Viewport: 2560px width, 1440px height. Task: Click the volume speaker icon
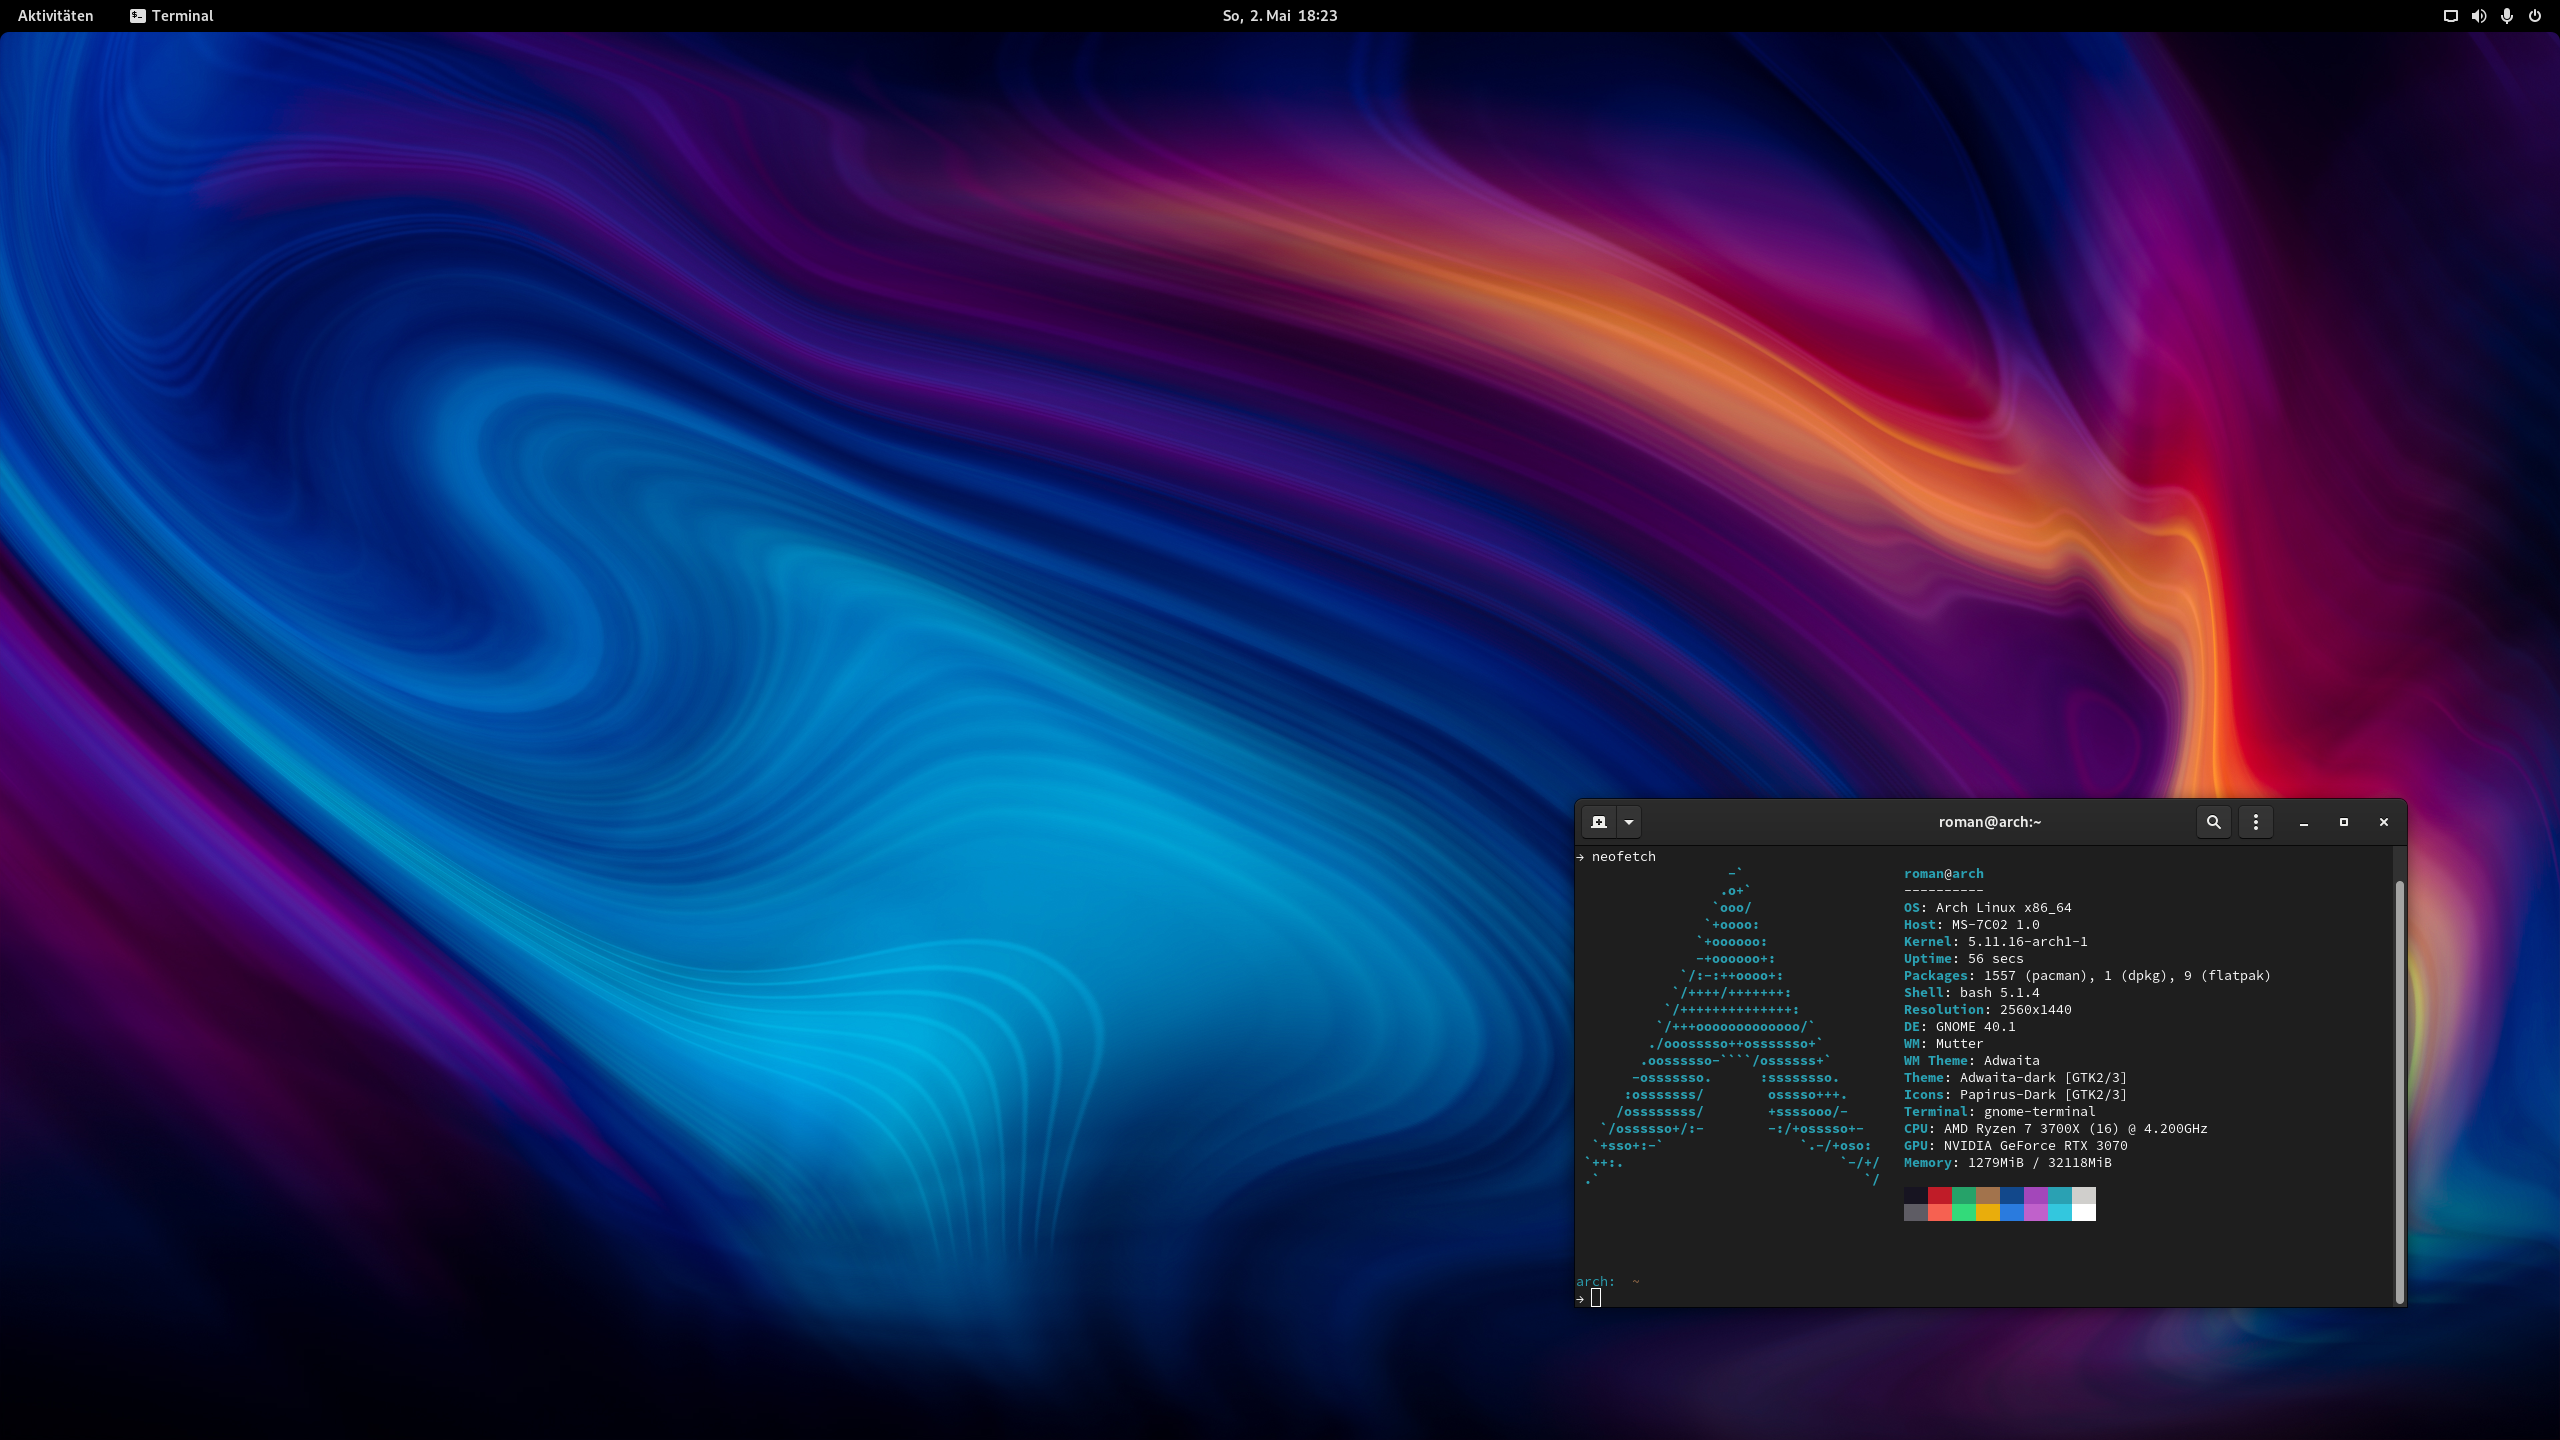[x=2478, y=16]
